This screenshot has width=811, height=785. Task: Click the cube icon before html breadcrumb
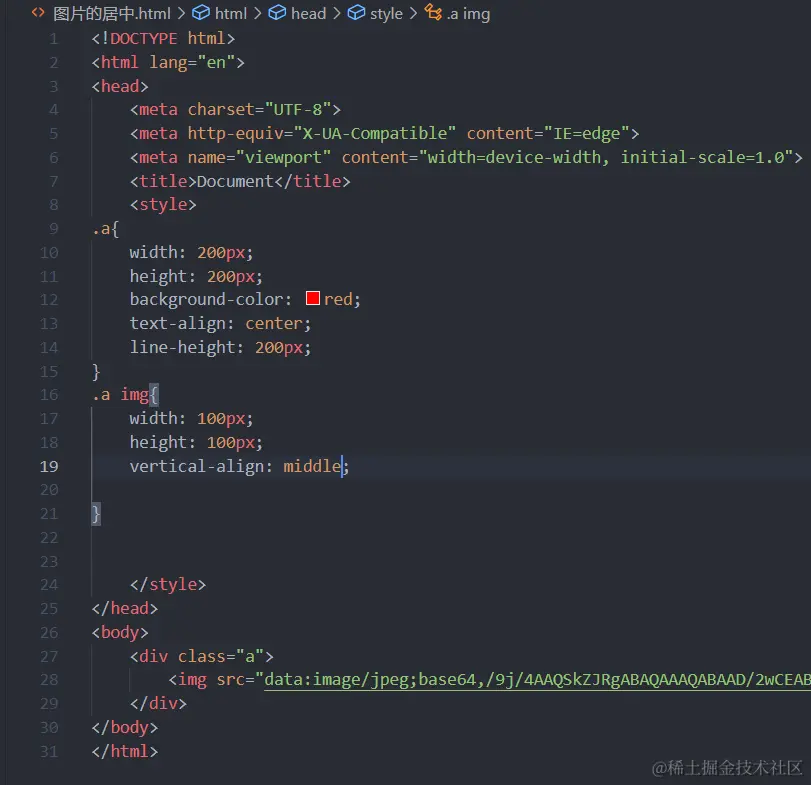pos(201,13)
